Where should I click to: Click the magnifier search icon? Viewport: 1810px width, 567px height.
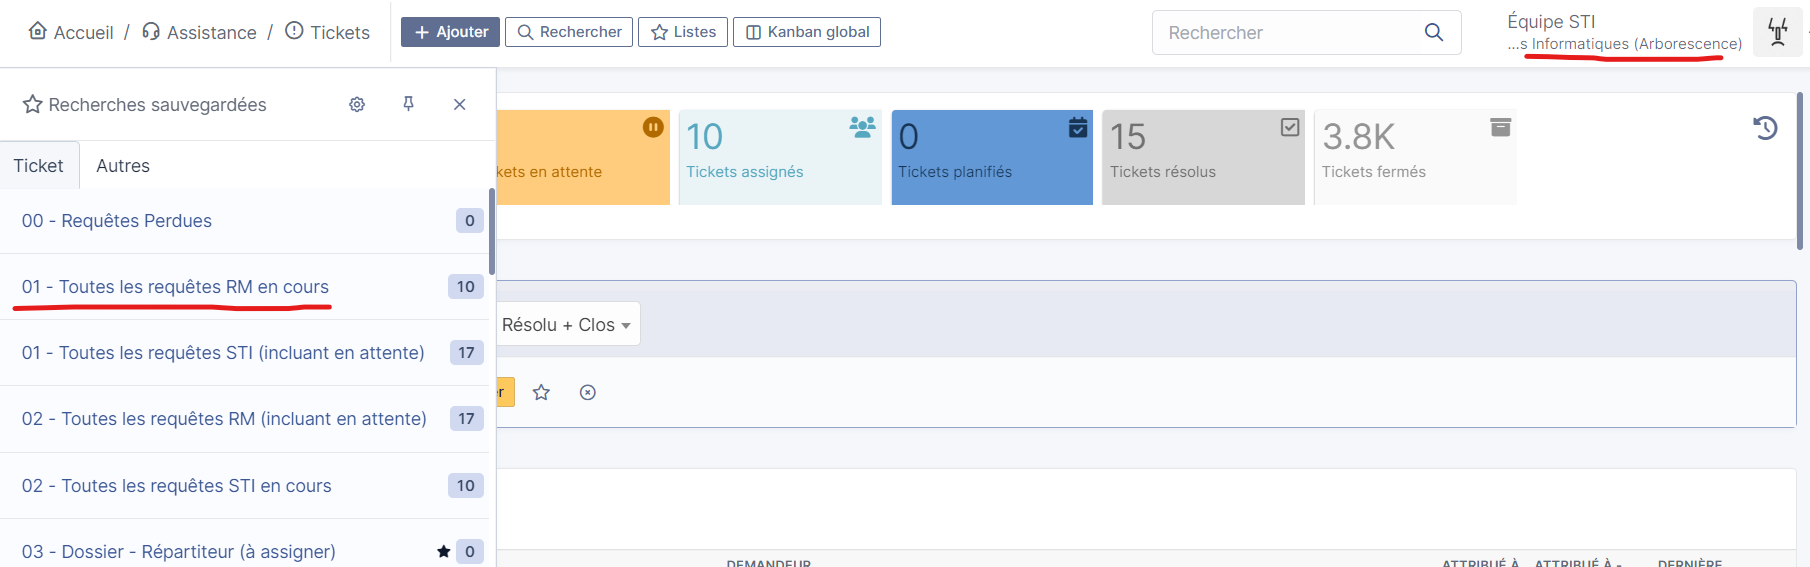(1434, 32)
